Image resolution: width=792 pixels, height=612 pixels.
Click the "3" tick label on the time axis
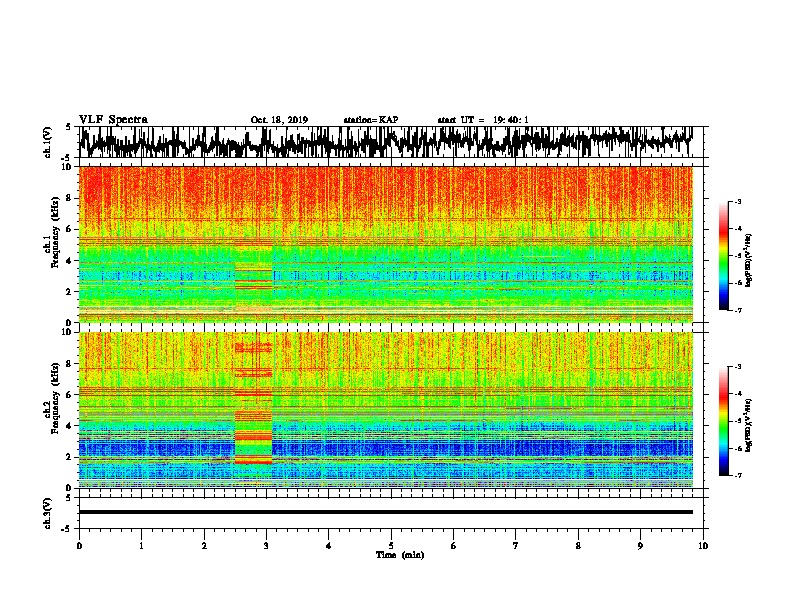point(266,546)
